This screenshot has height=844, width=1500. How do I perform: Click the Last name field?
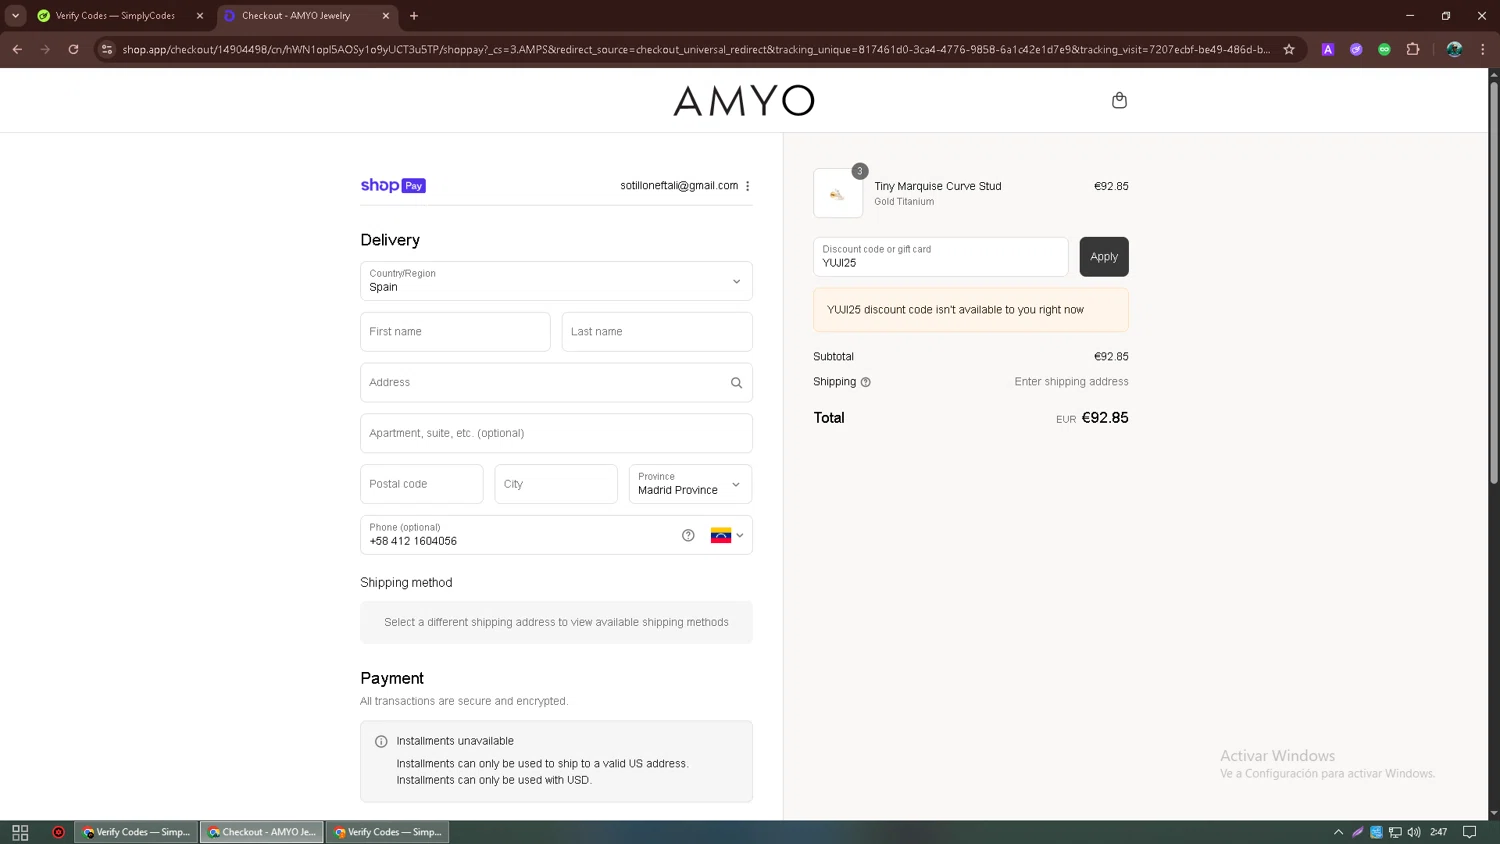click(657, 332)
